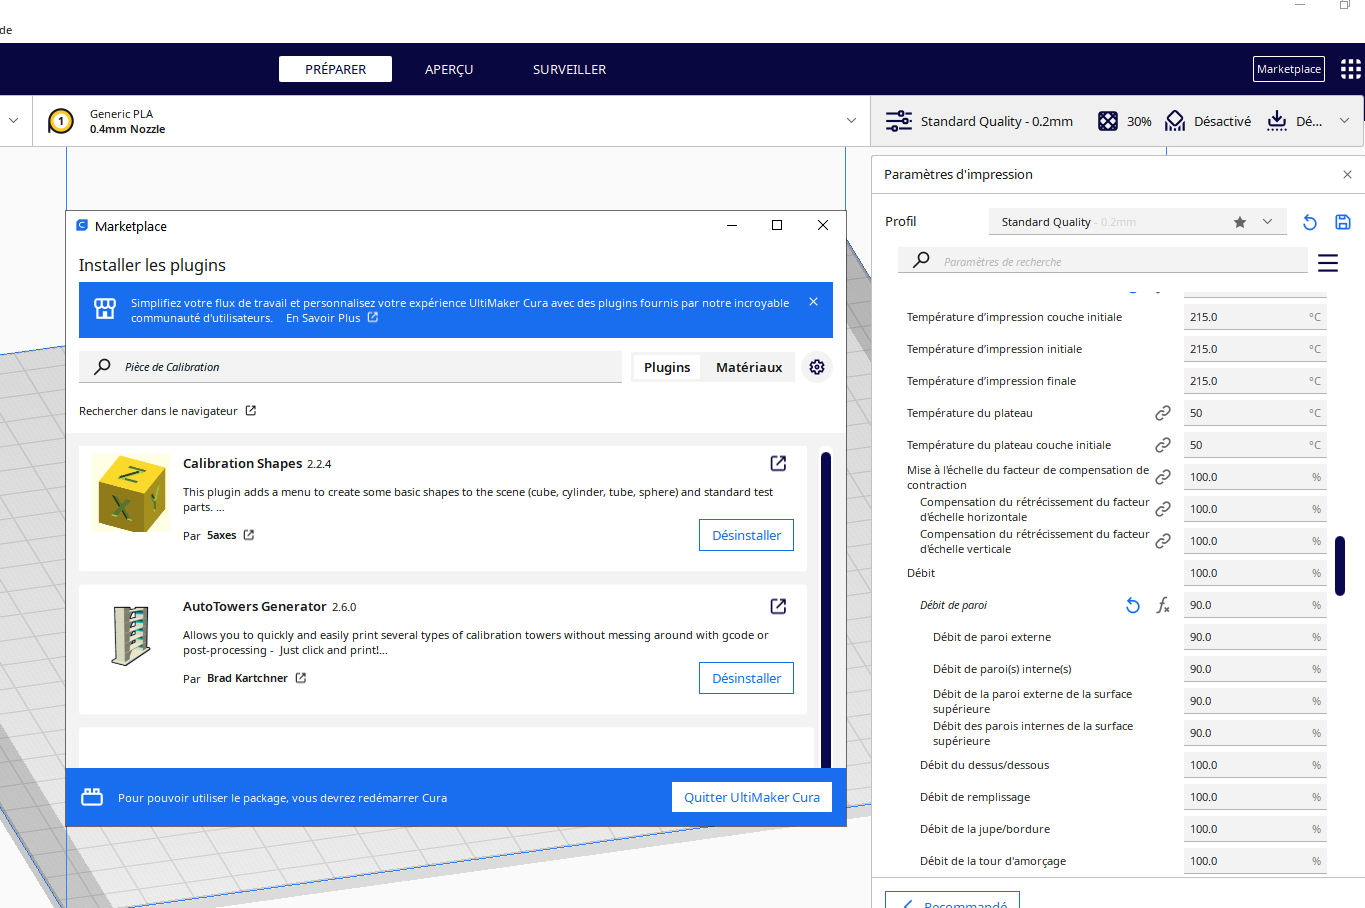The height and width of the screenshot is (908, 1365).
Task: Click the print settings panel scrollbar
Action: coord(1340,566)
